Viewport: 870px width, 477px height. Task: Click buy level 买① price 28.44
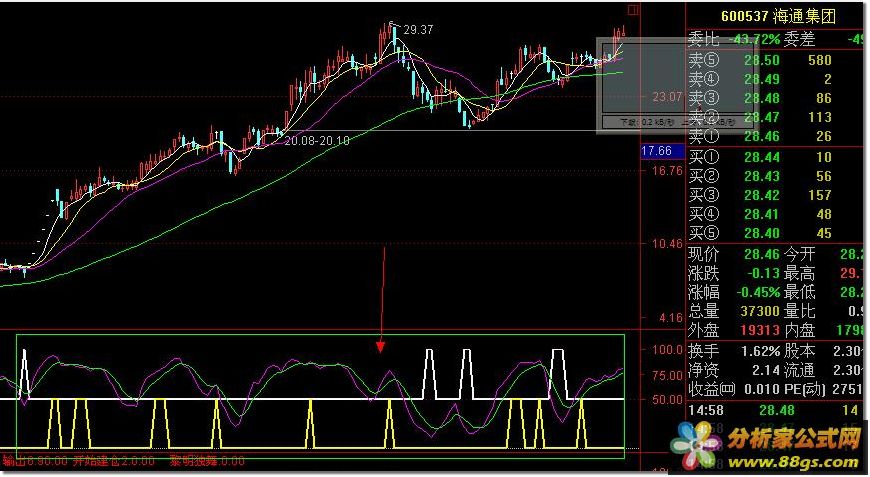coord(762,158)
